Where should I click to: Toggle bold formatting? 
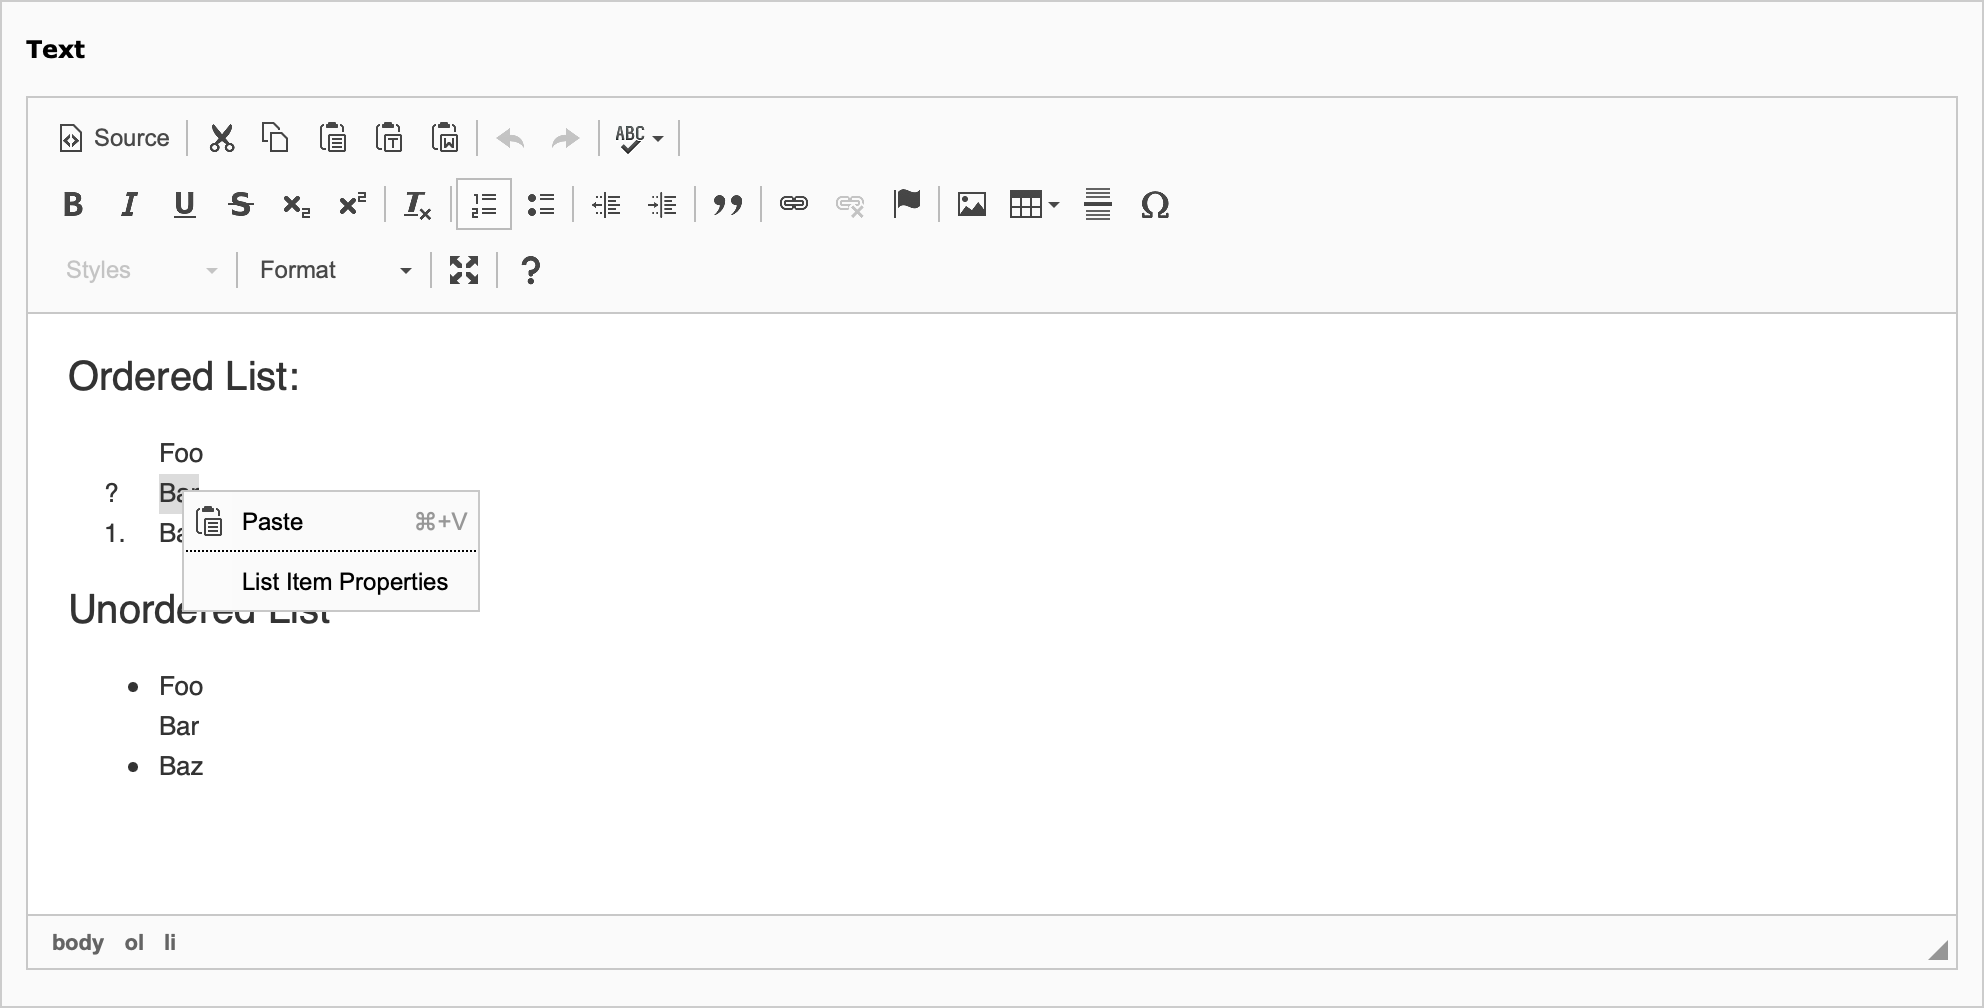(x=73, y=205)
